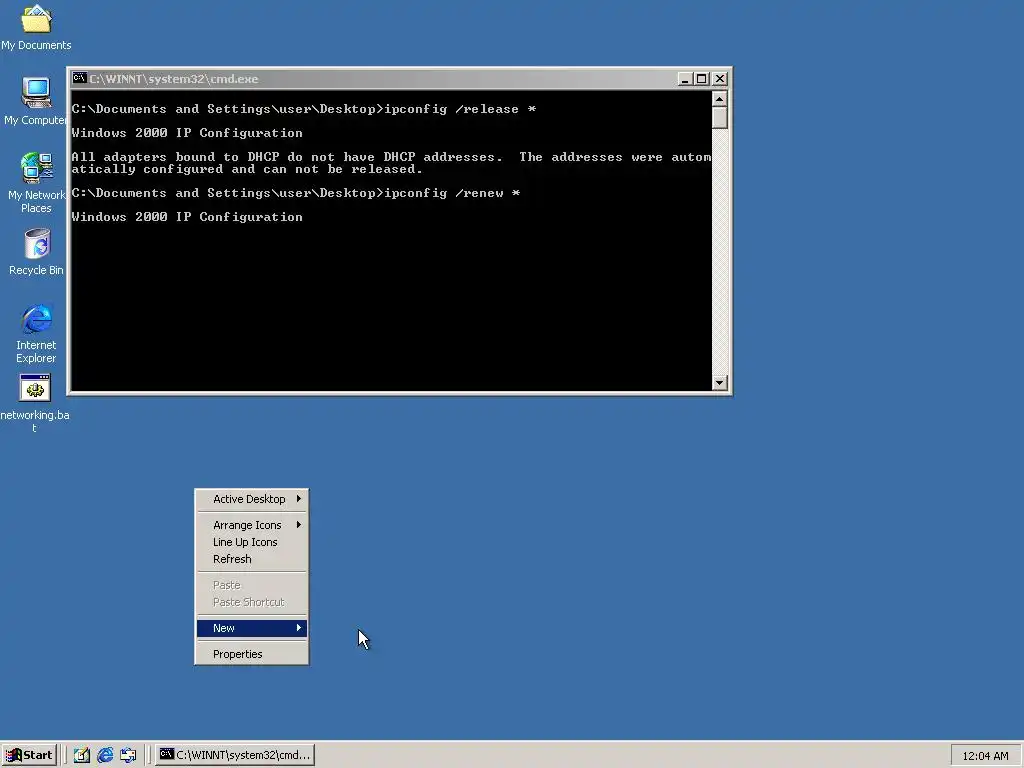1024x768 pixels.
Task: Open the New submenu
Action: [251, 628]
